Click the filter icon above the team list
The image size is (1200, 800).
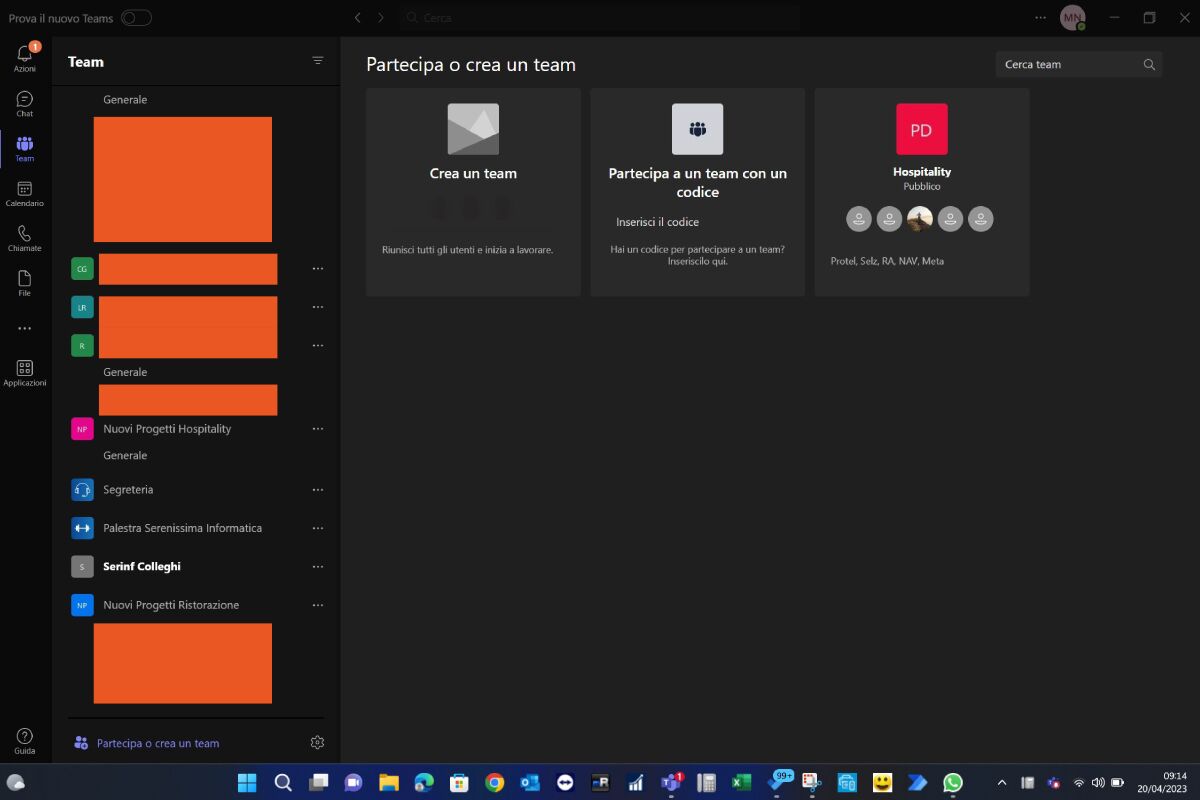coord(318,60)
